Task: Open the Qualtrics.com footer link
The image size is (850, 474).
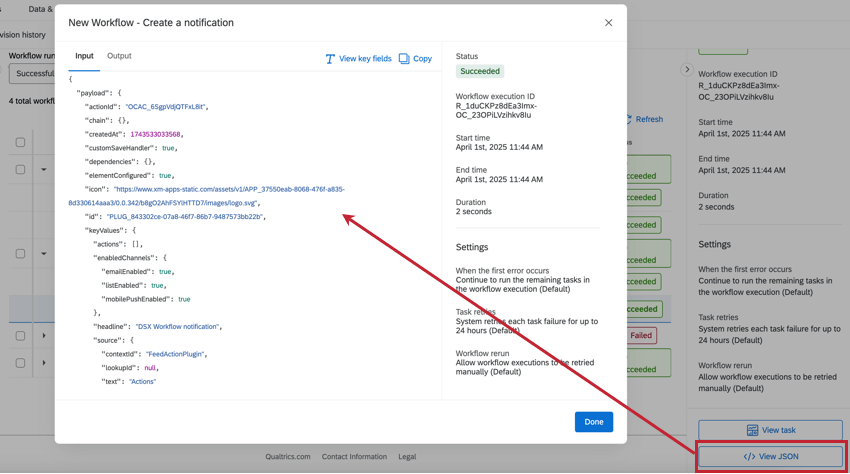Action: click(x=288, y=457)
